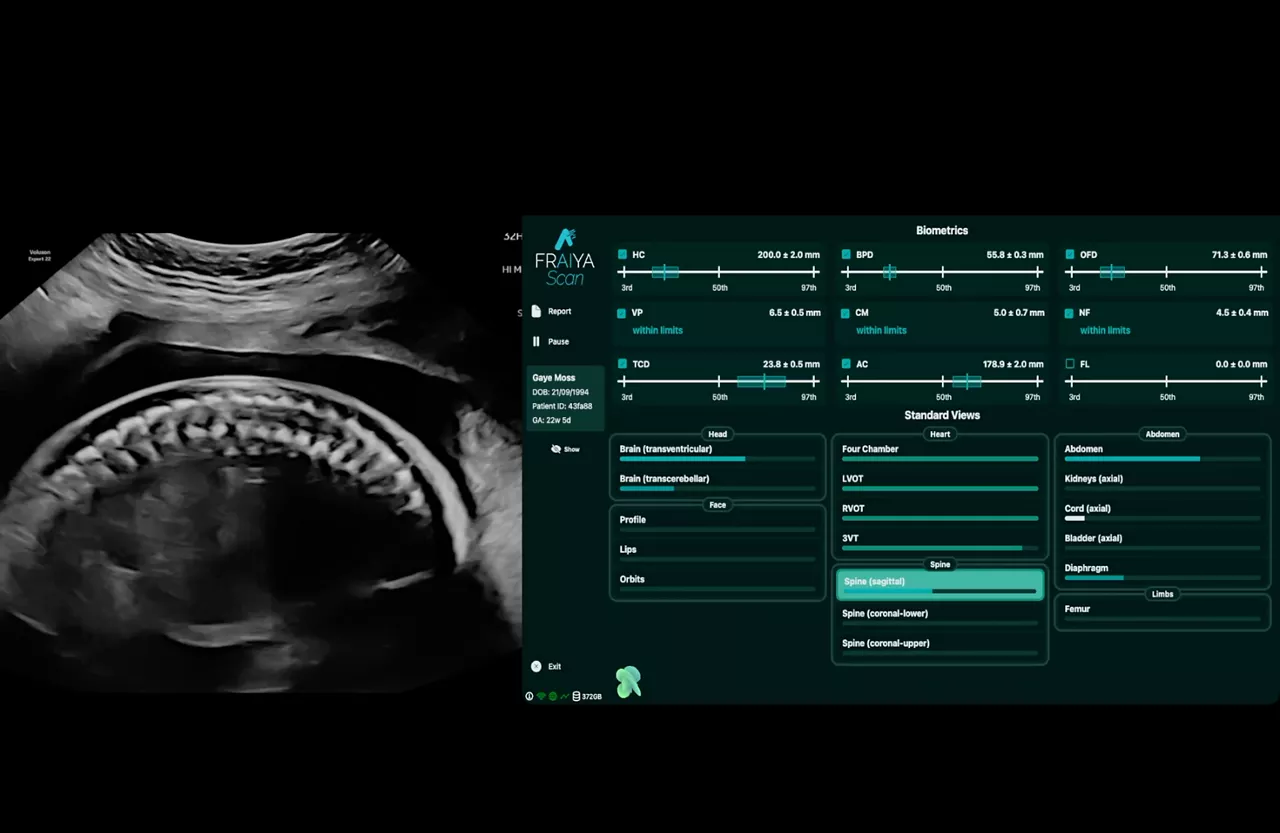
Task: Select the Profile view in Face group
Action: (717, 523)
